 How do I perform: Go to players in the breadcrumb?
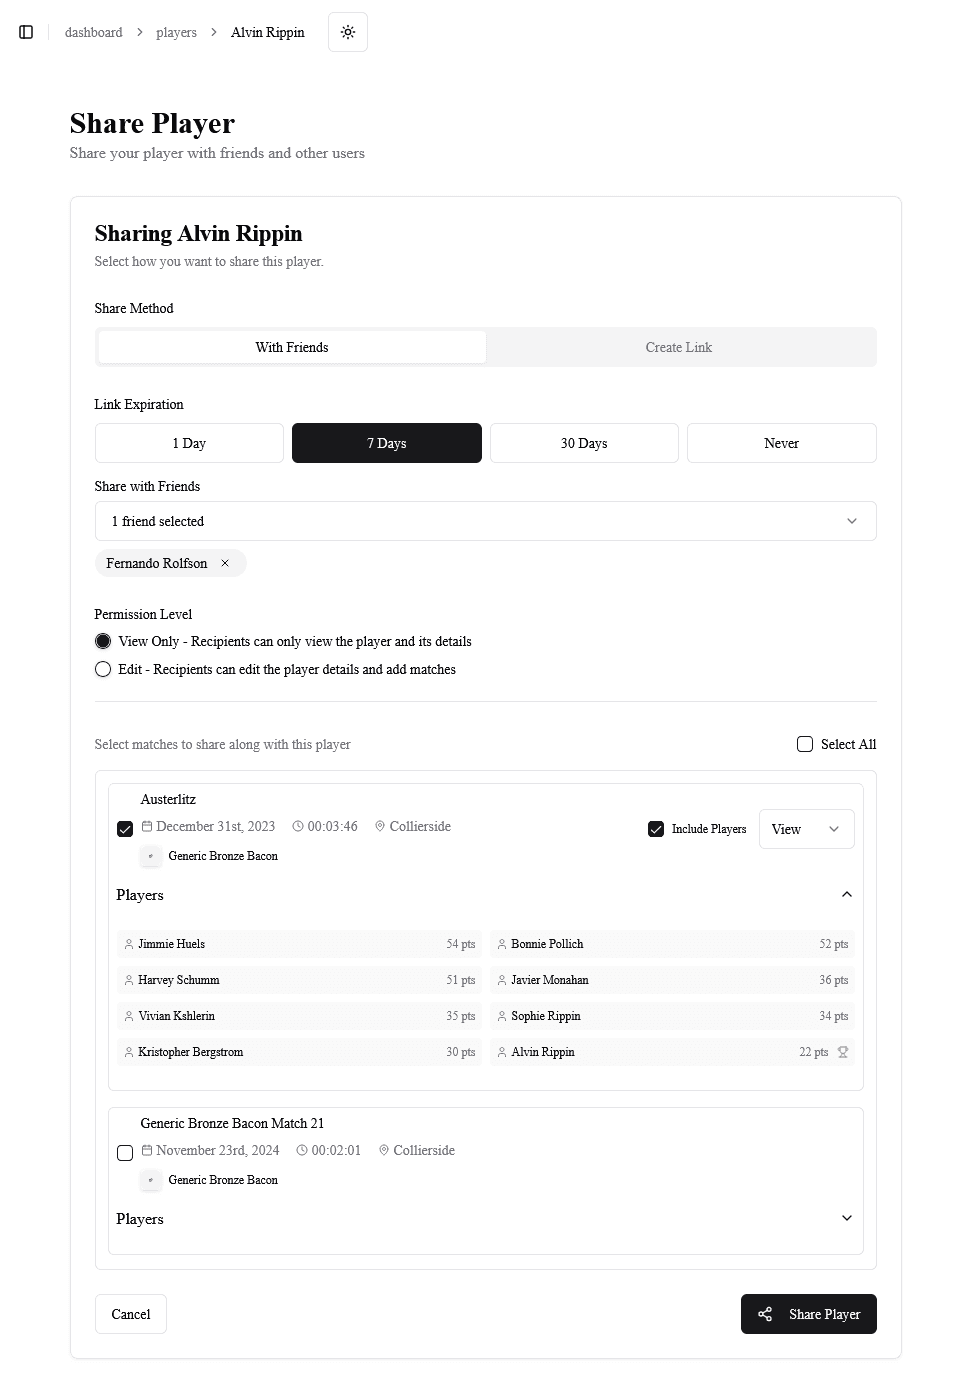pos(176,32)
